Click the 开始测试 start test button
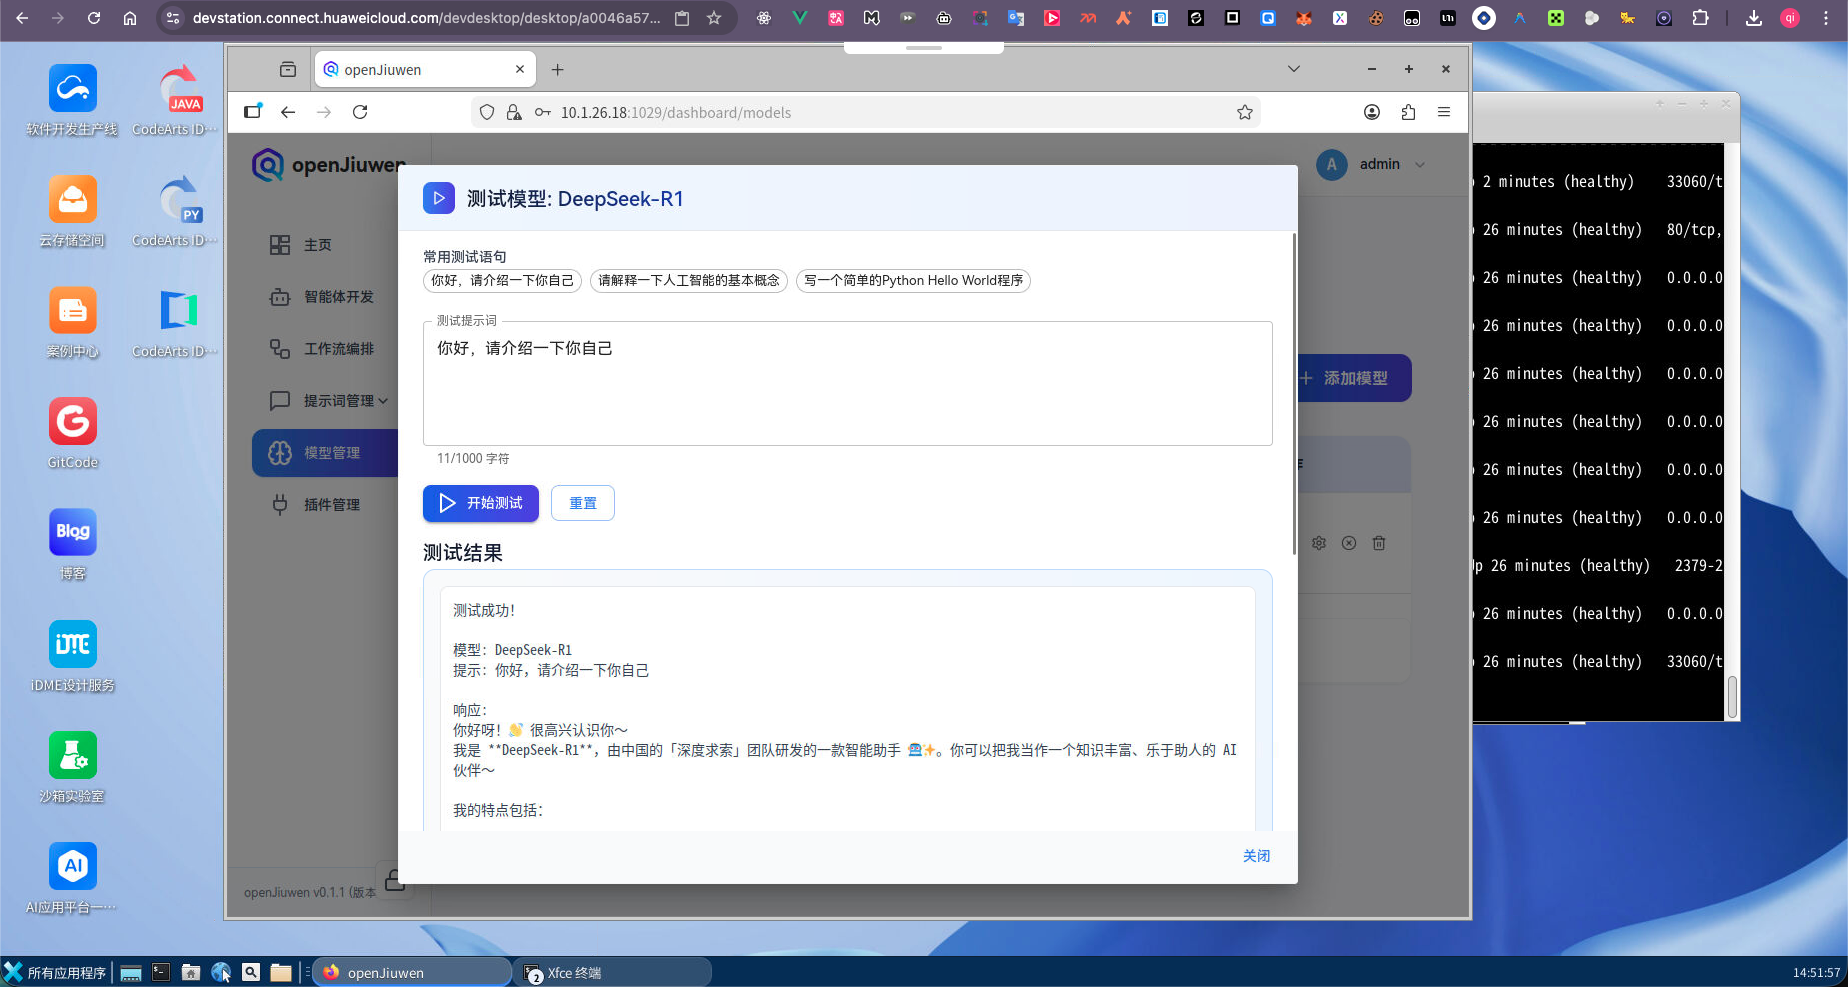Screen dimensions: 1848x987 click(480, 503)
